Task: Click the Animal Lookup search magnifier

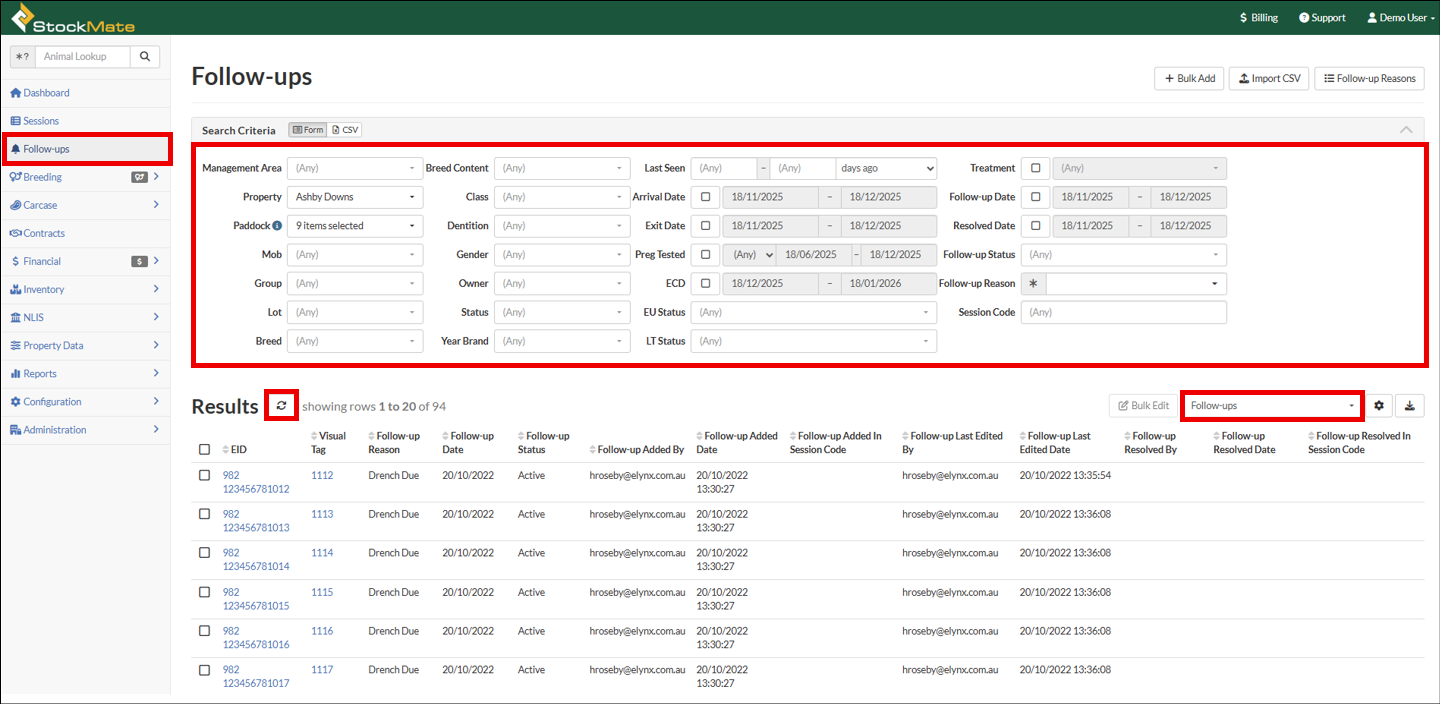Action: coord(145,57)
